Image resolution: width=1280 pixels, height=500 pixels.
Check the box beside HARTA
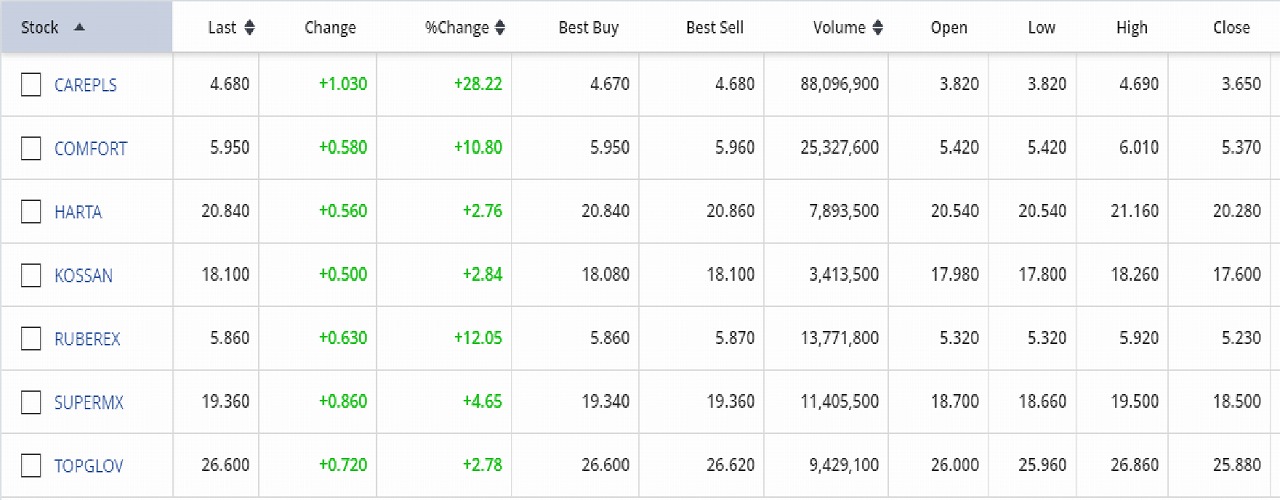pos(31,212)
